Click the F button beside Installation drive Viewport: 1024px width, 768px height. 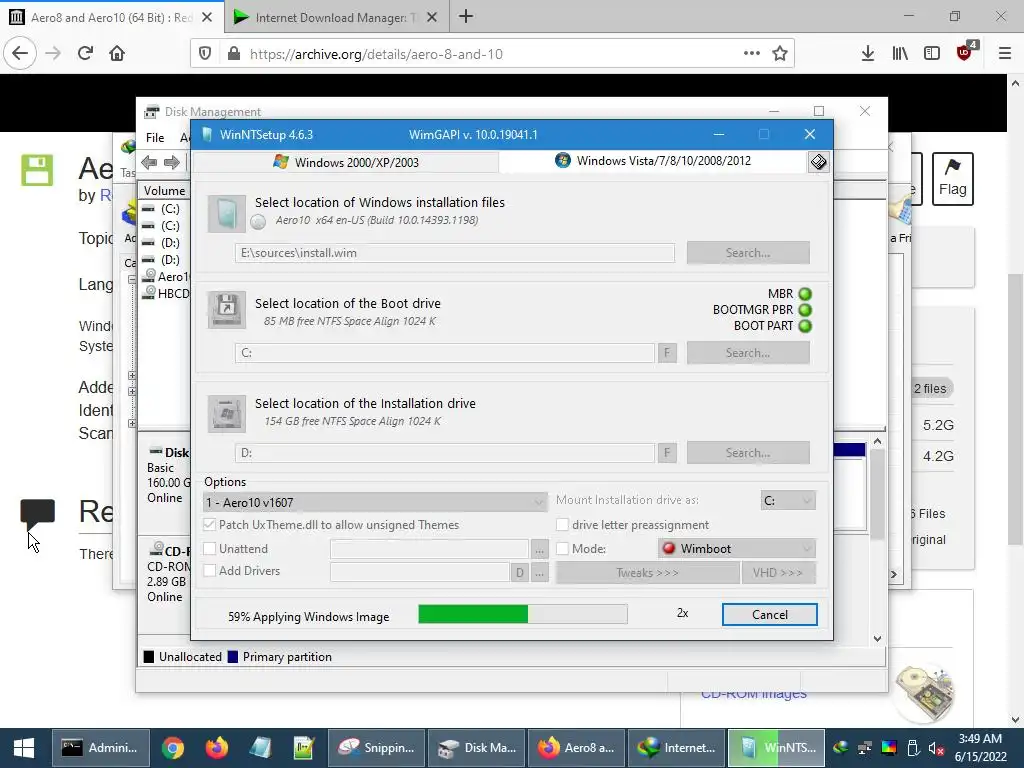coord(667,453)
